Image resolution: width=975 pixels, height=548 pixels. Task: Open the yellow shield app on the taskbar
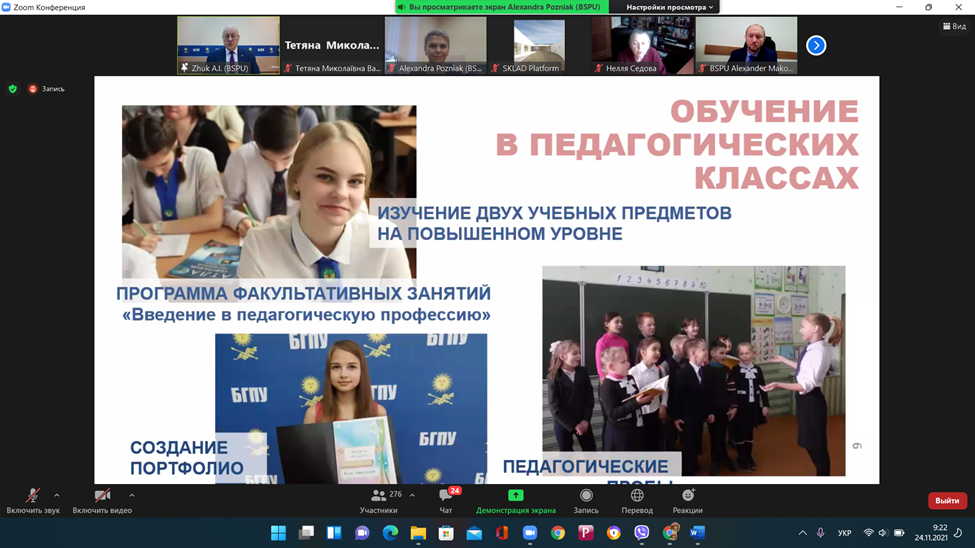[x=614, y=533]
